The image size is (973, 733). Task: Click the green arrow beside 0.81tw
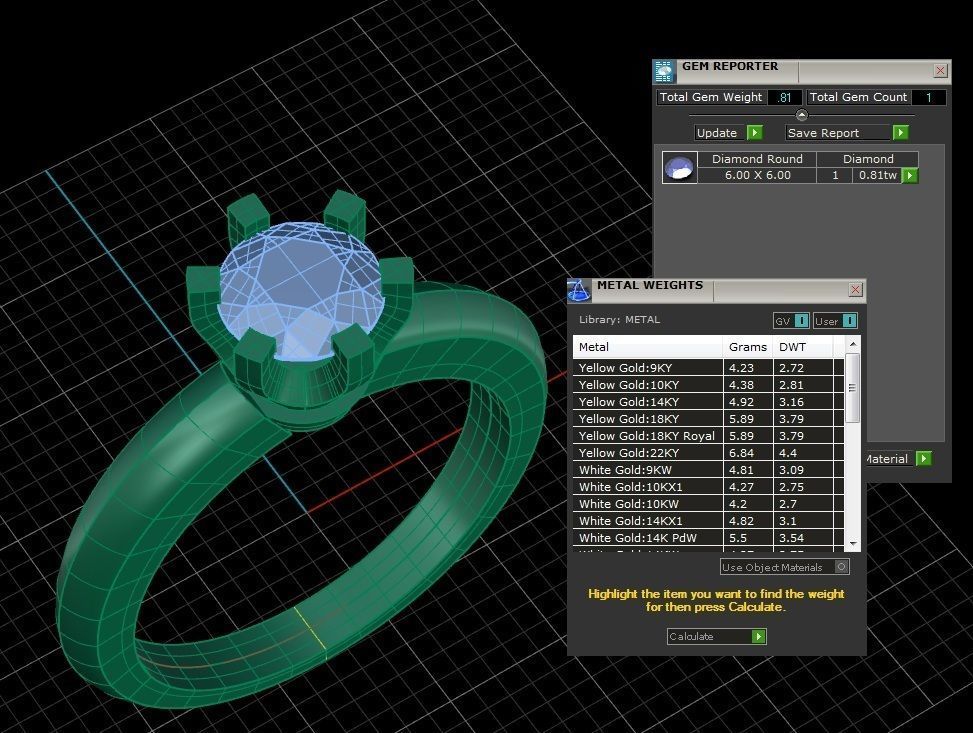910,176
